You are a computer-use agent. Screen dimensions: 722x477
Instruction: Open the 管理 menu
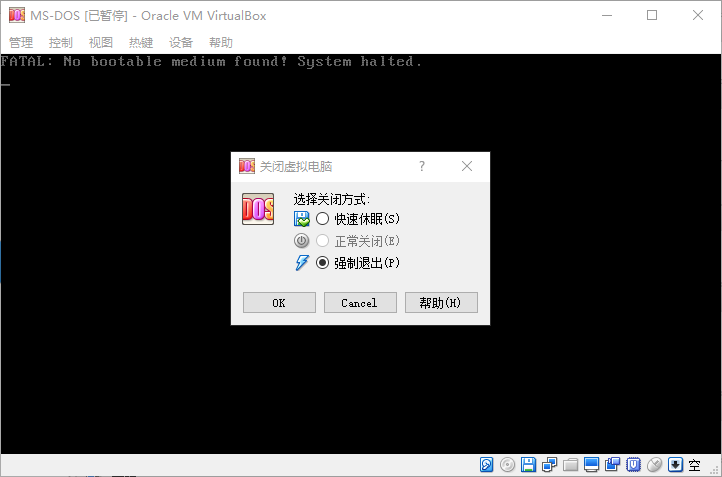pyautogui.click(x=21, y=43)
